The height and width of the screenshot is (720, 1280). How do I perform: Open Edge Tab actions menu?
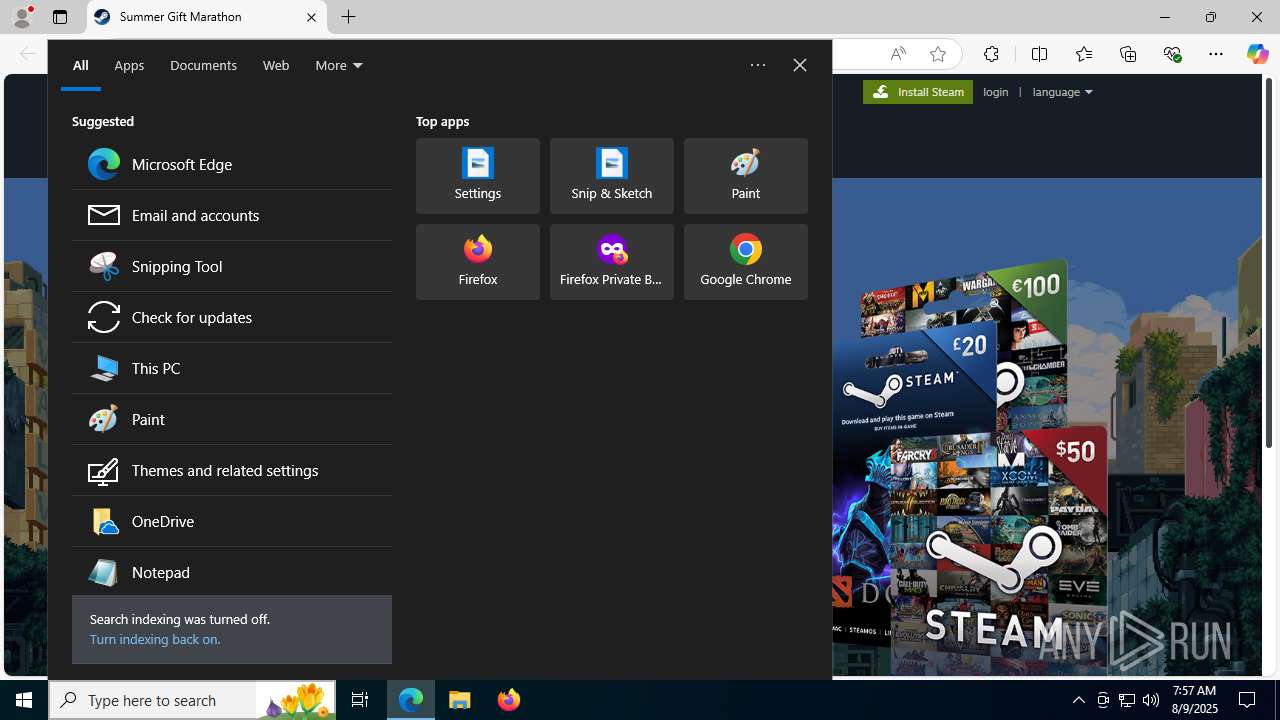[x=60, y=17]
